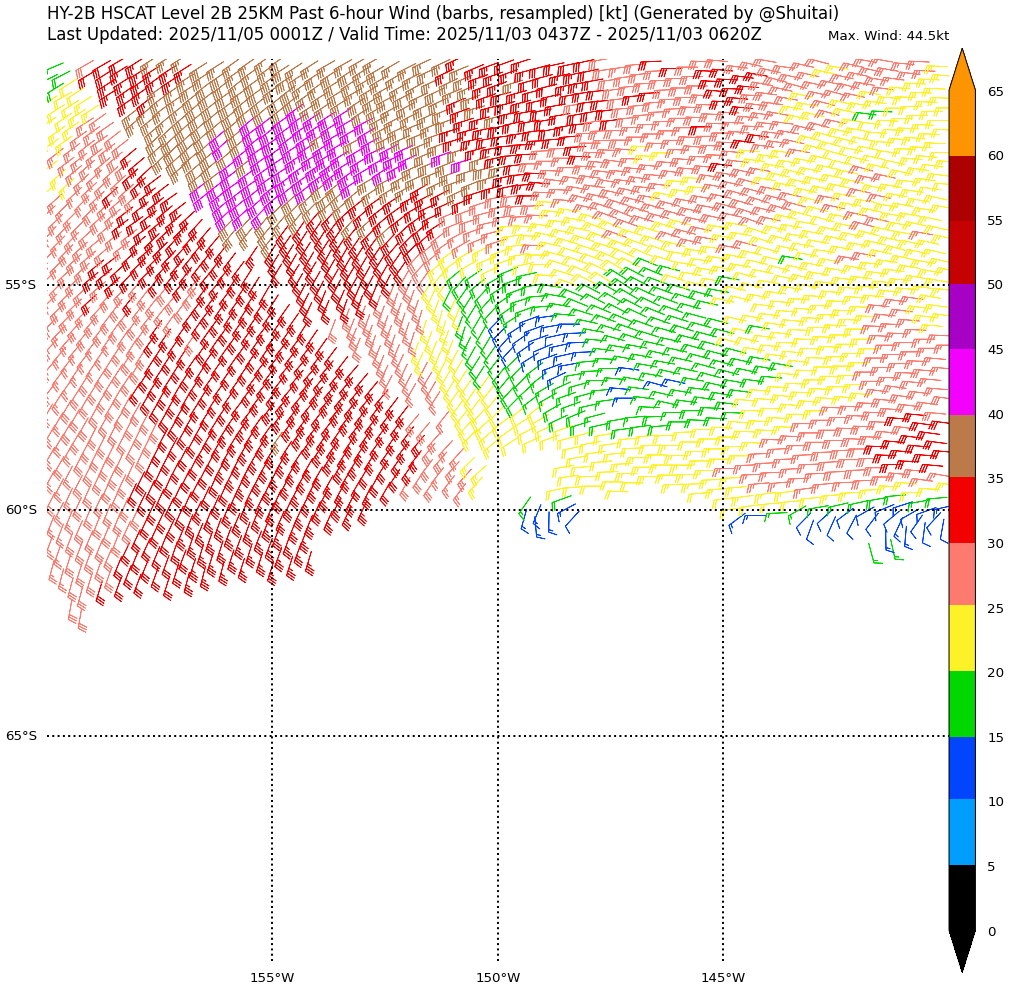Select the purple 45-50 kt colorbar band
1009x989 pixels.
(961, 317)
